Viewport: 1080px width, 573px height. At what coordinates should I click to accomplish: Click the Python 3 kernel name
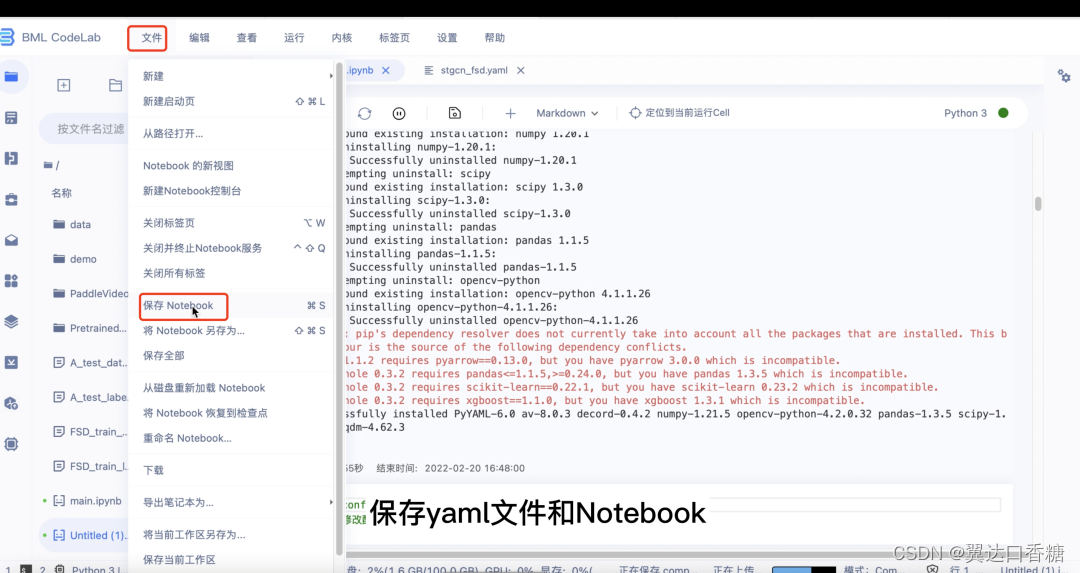[965, 113]
